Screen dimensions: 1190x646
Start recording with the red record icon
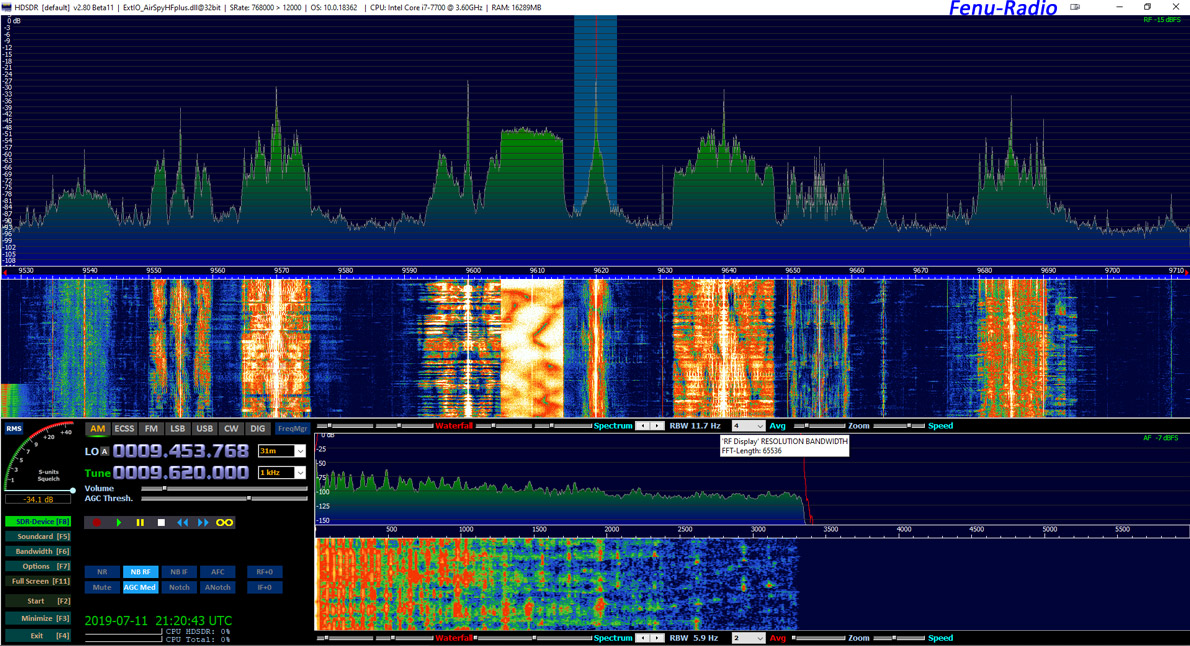tap(98, 523)
